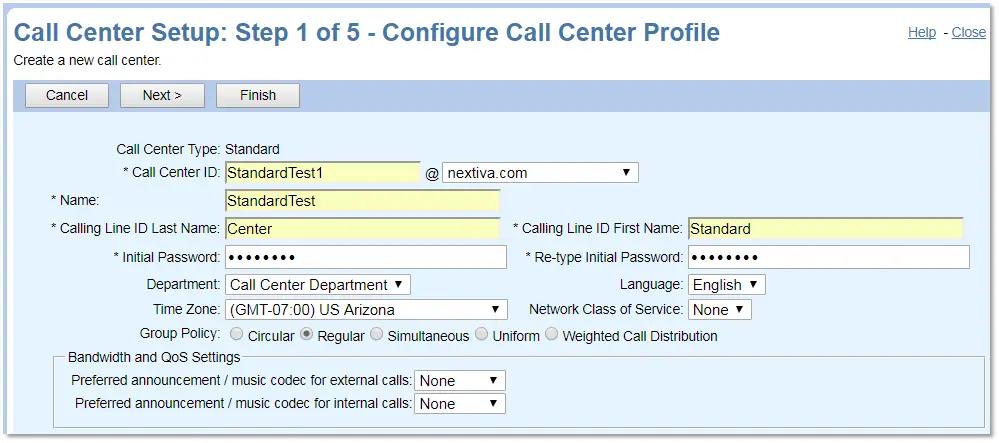Open the Help link
Image resolution: width=999 pixels, height=443 pixels.
click(x=922, y=33)
